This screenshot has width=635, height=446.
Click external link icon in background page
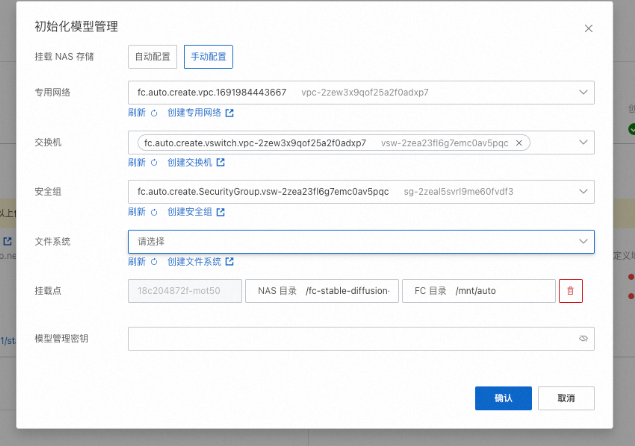tap(8, 241)
